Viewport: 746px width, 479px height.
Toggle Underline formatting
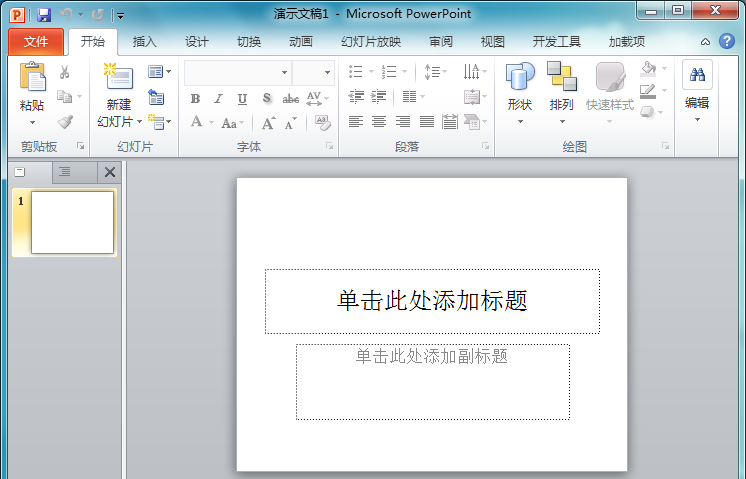pyautogui.click(x=243, y=99)
